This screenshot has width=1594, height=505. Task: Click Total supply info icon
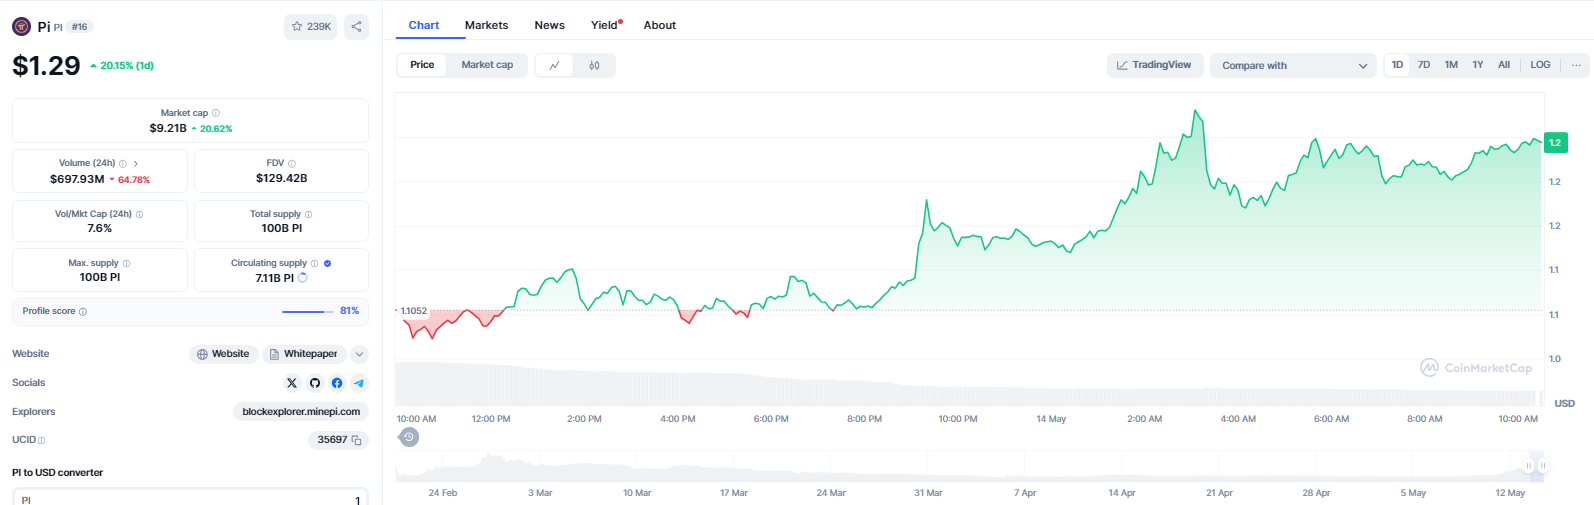[x=308, y=214]
